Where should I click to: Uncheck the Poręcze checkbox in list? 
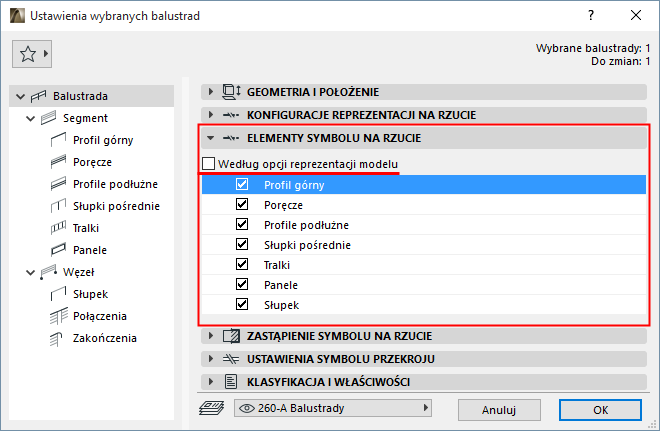pos(241,204)
